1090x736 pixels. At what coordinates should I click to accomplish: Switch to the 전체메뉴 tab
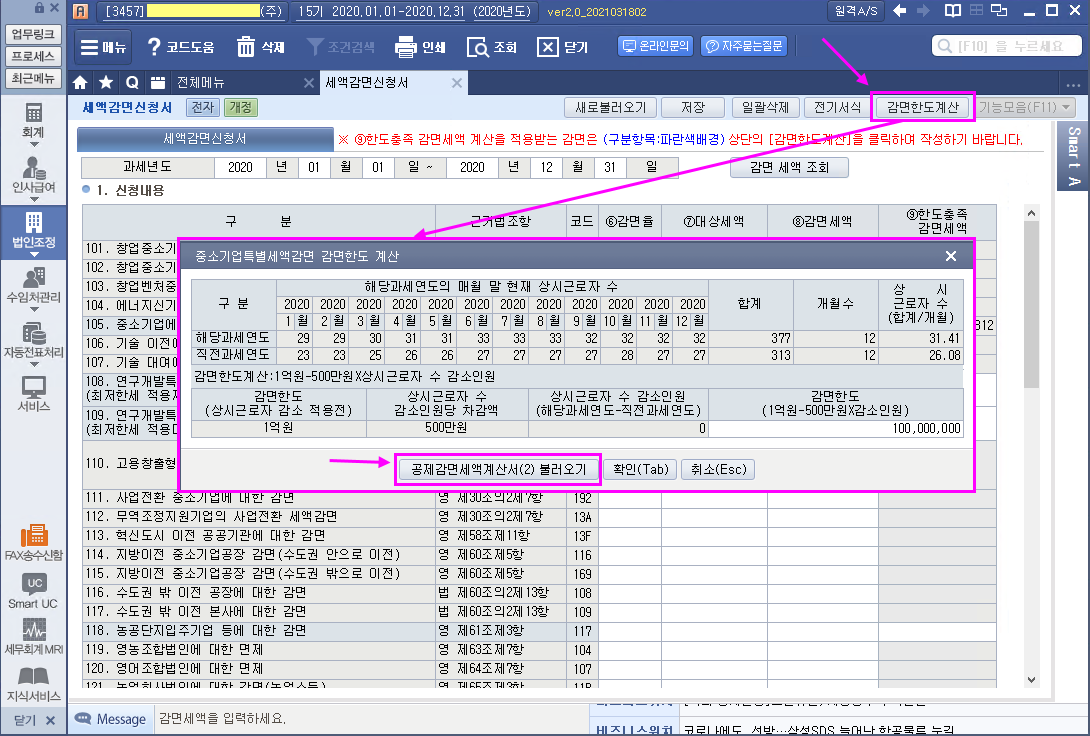200,83
